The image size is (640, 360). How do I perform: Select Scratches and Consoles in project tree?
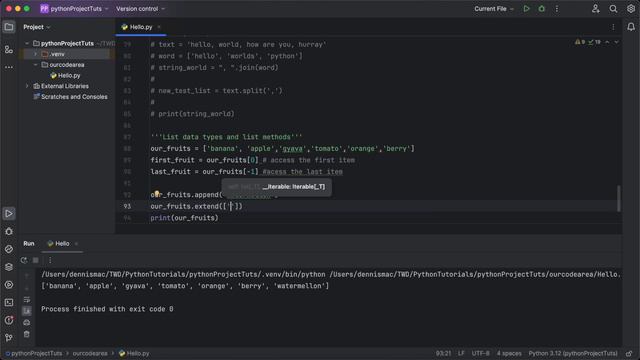(74, 97)
